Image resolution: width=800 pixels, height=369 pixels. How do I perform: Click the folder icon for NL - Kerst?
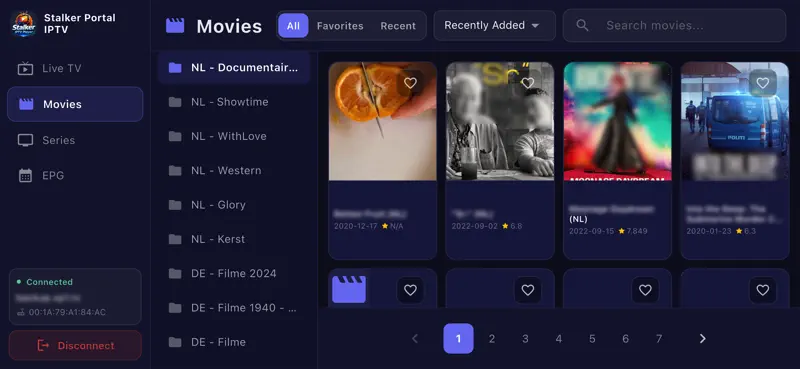coord(175,239)
